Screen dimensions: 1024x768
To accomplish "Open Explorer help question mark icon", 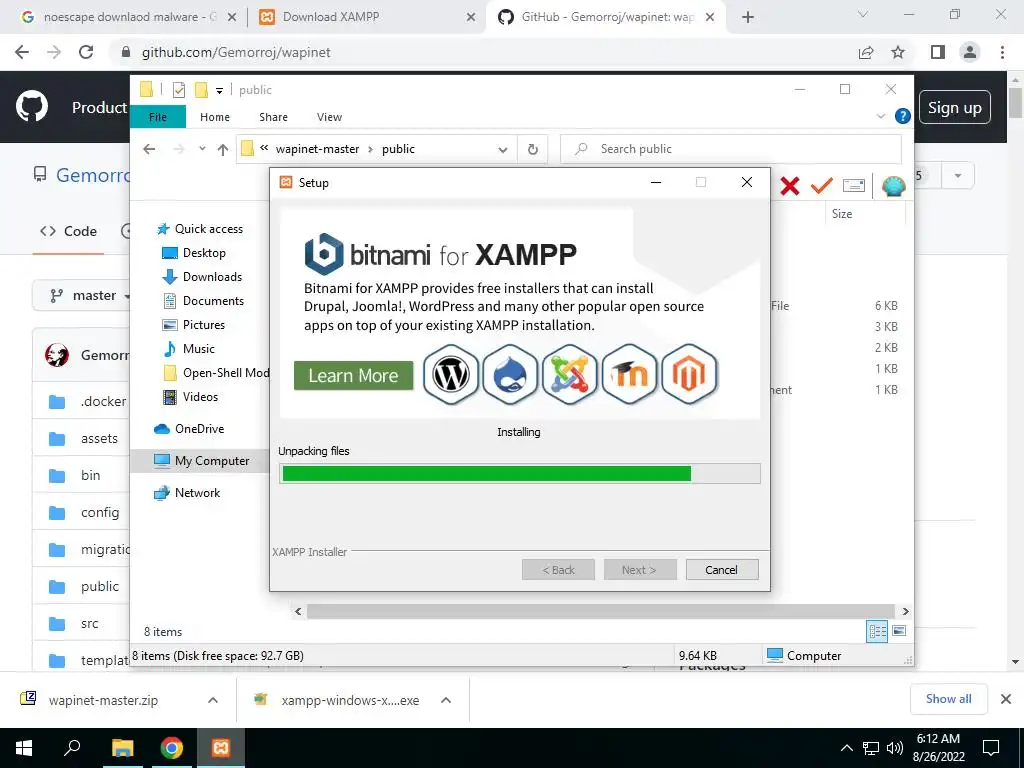I will (x=903, y=116).
